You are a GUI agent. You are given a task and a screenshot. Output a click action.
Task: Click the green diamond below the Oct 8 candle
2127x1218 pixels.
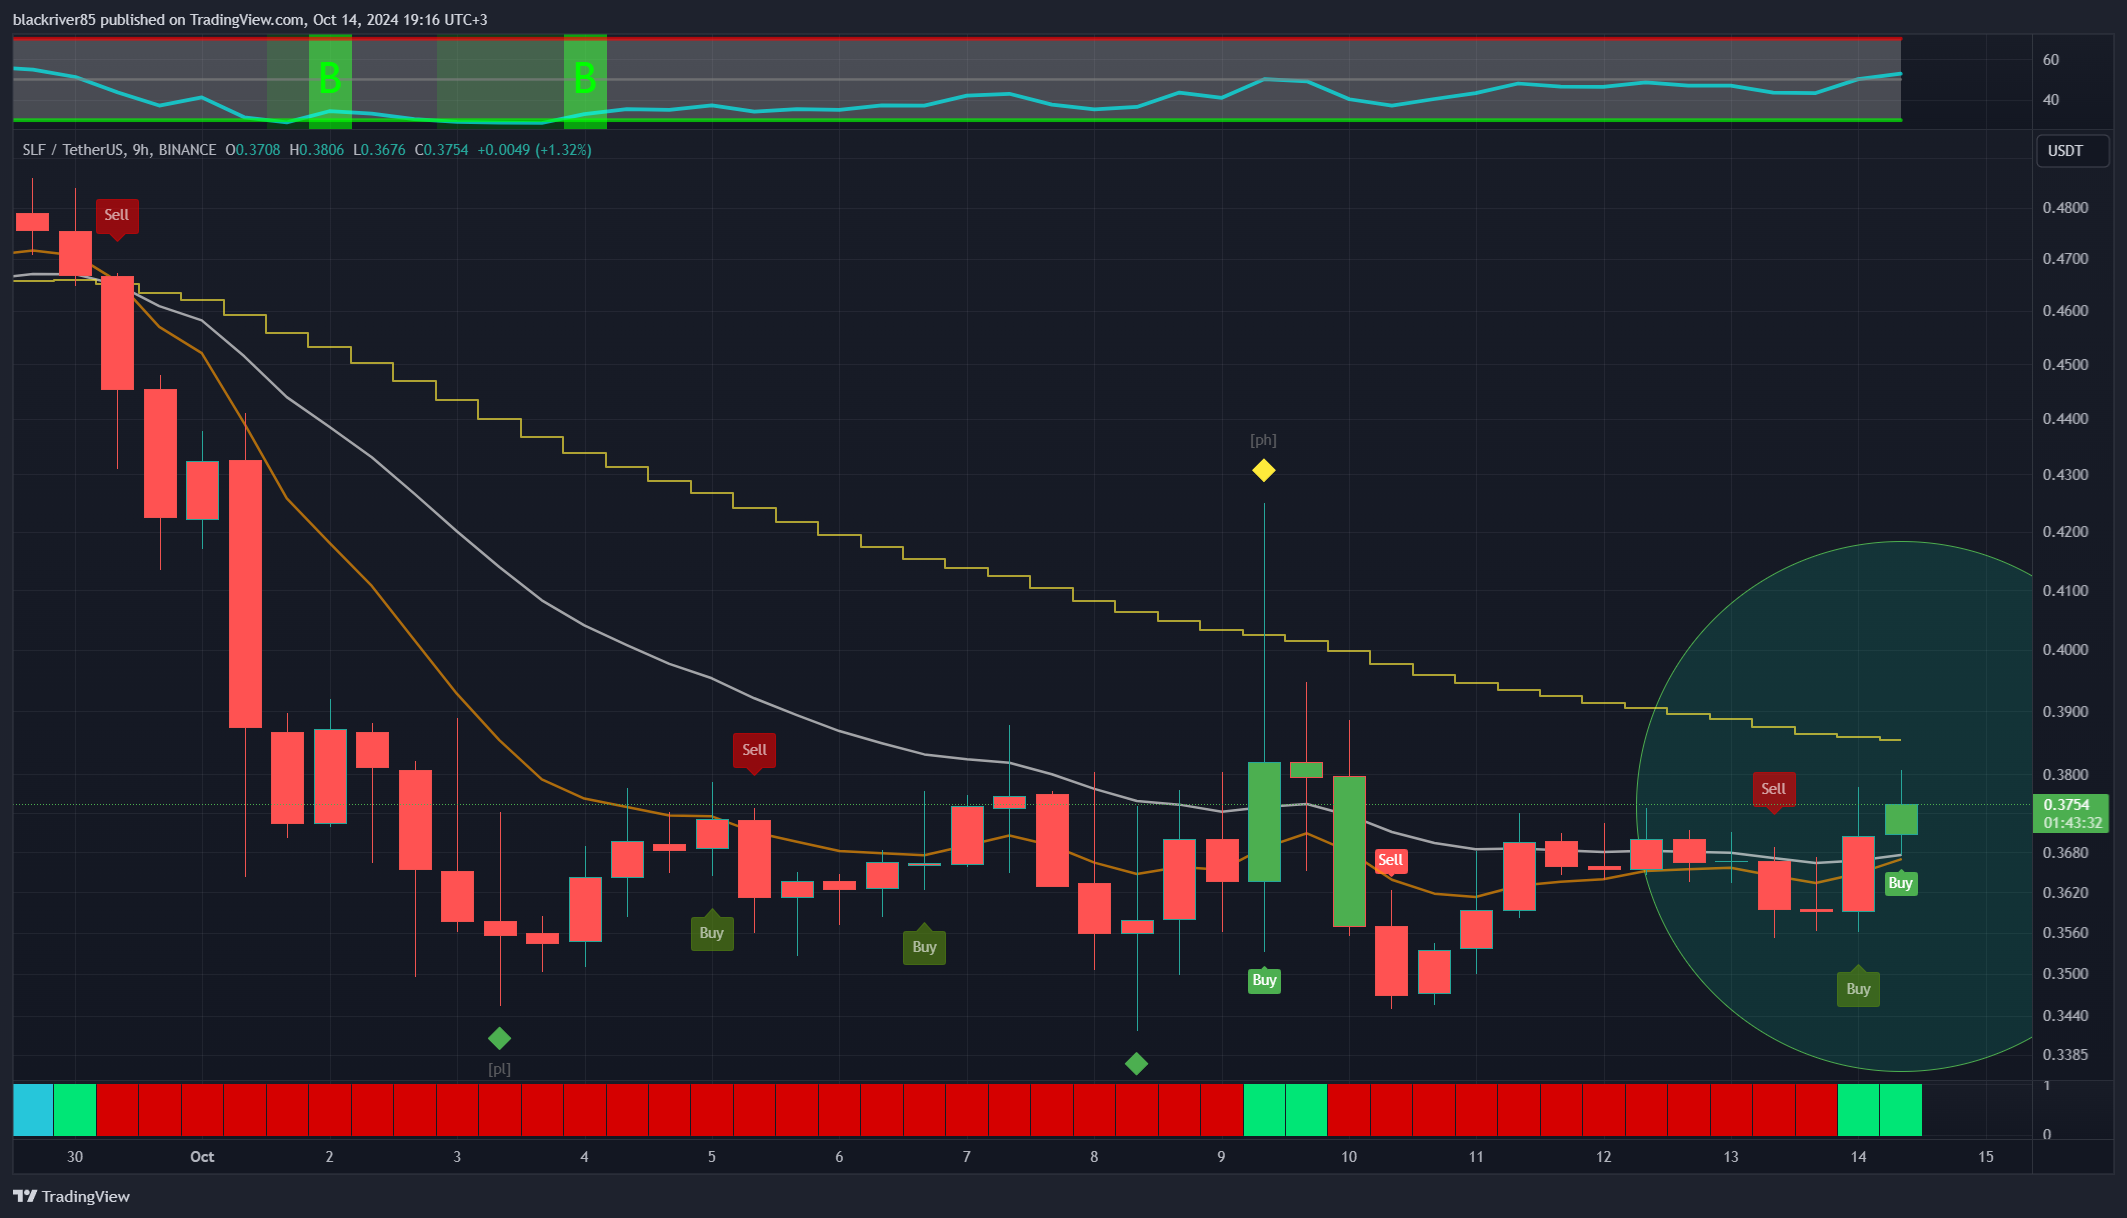point(1136,1063)
